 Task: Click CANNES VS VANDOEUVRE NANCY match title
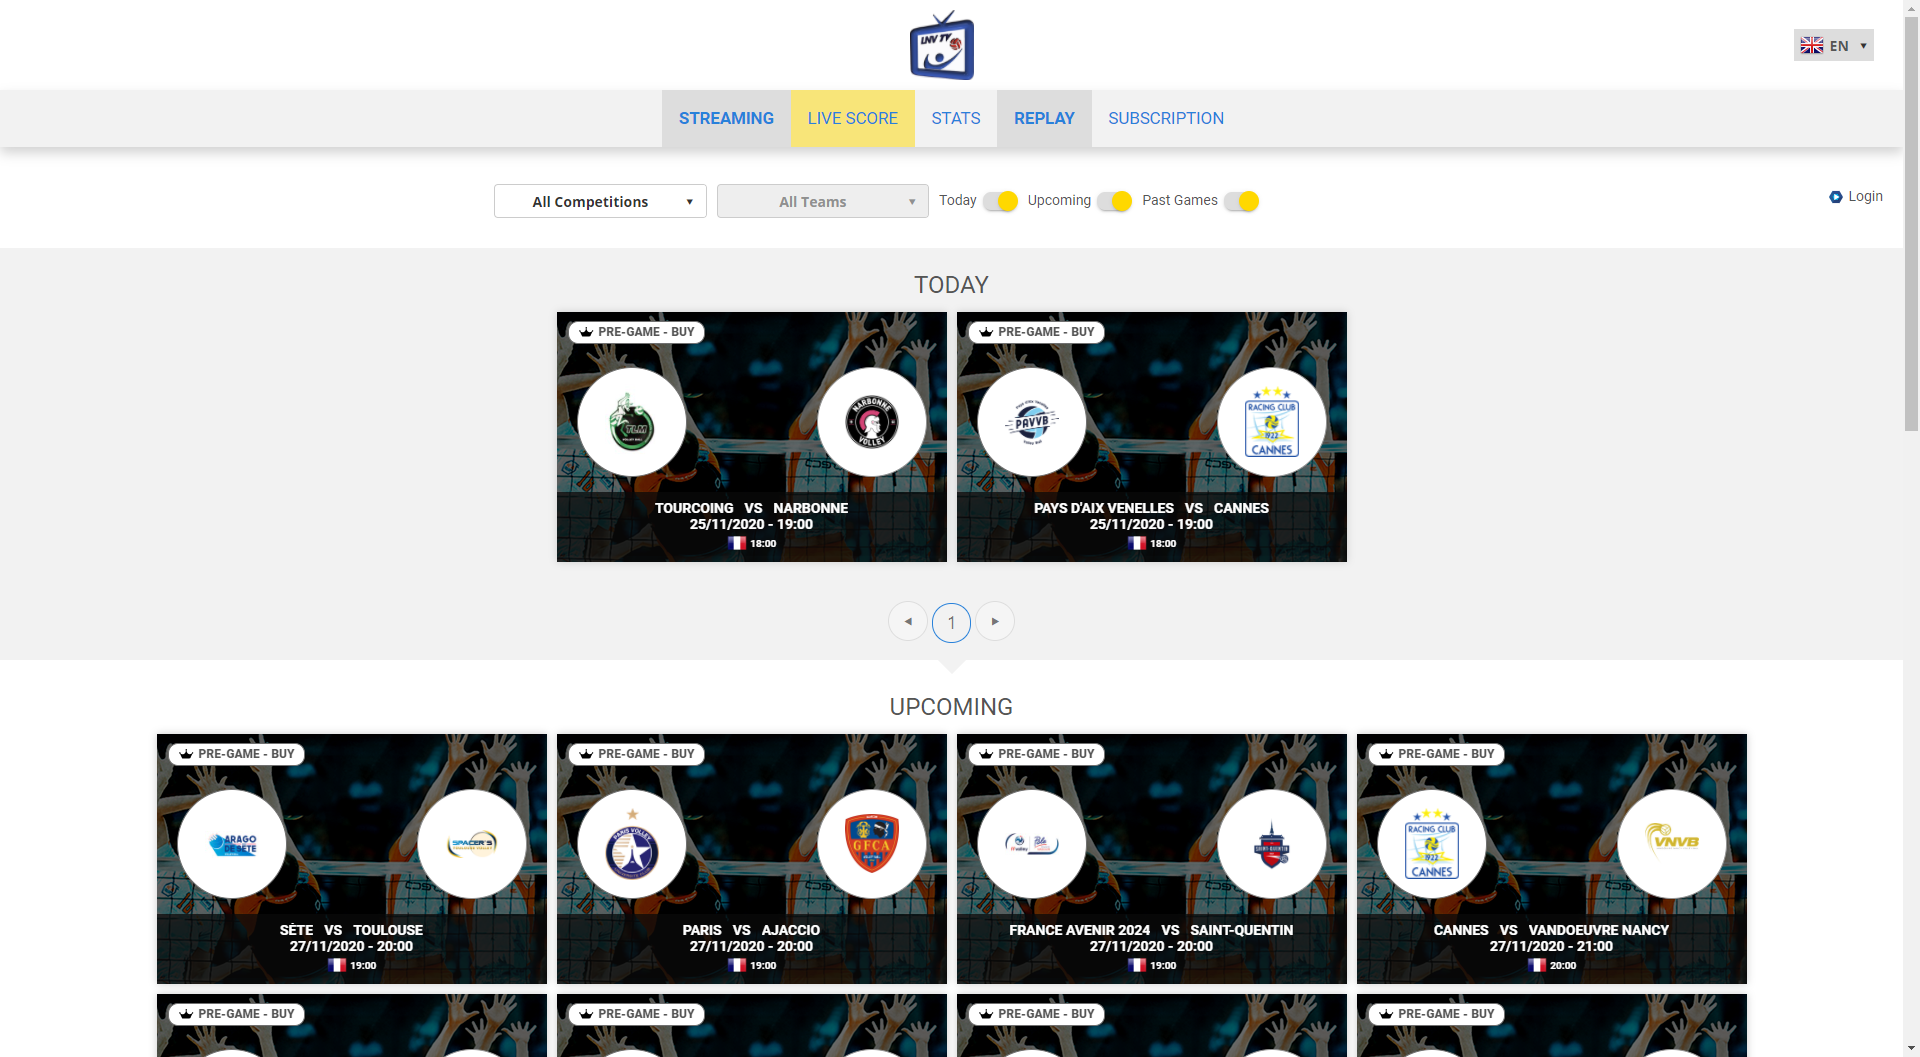point(1551,930)
